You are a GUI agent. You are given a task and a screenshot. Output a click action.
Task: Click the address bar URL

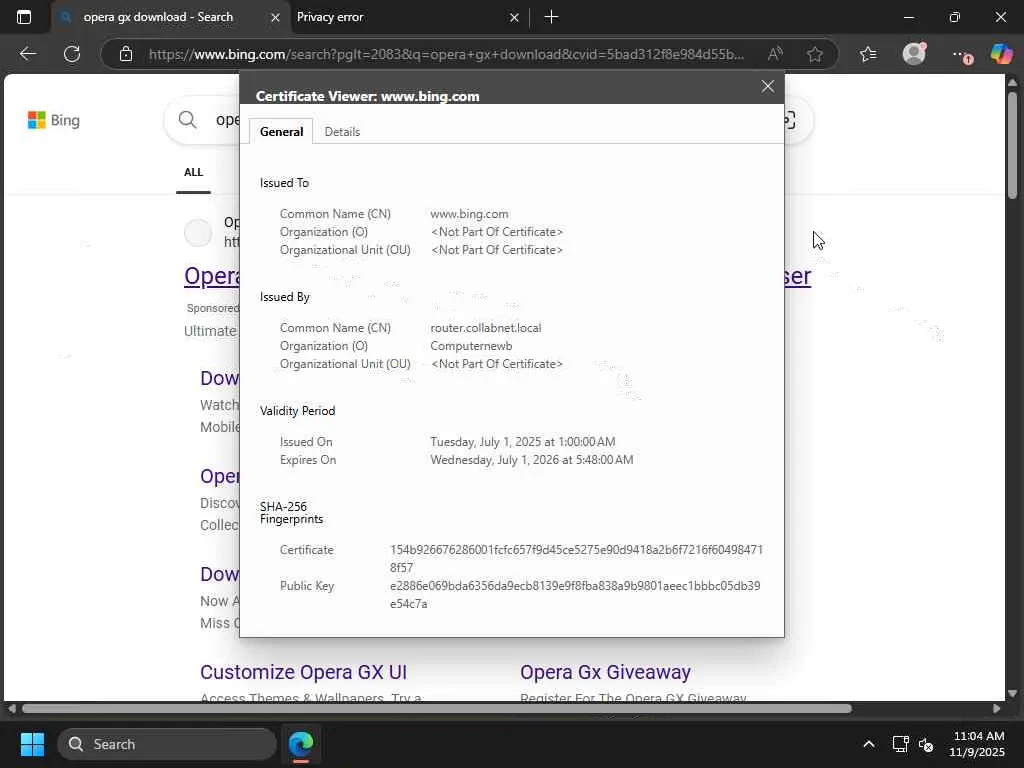click(x=445, y=54)
